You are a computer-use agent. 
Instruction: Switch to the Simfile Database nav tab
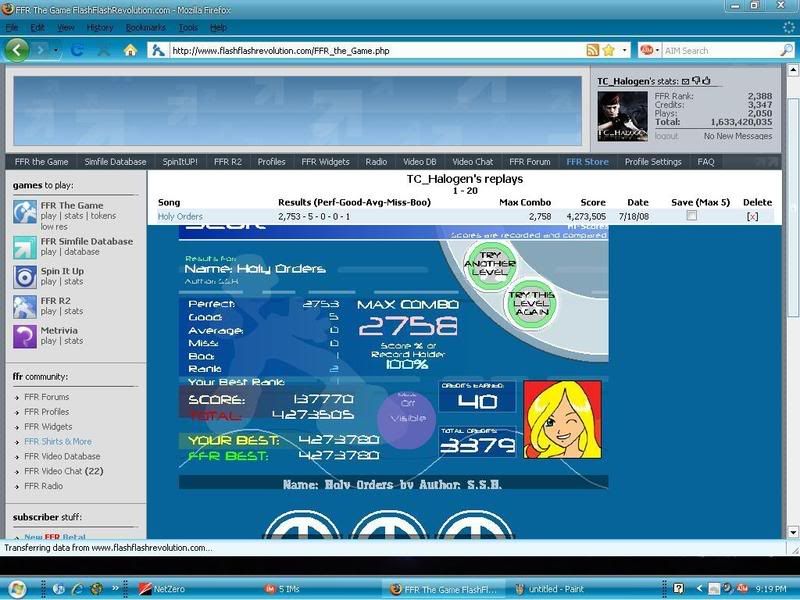click(113, 162)
